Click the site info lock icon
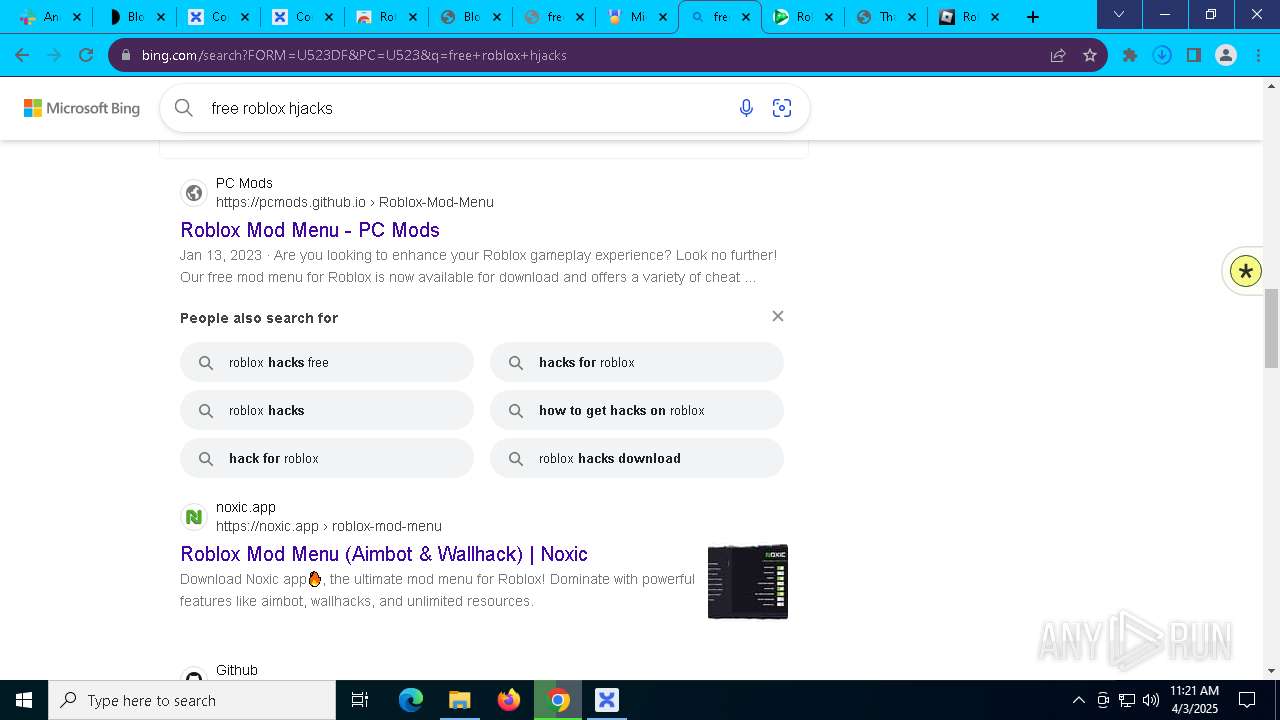This screenshot has width=1280, height=720. point(126,55)
